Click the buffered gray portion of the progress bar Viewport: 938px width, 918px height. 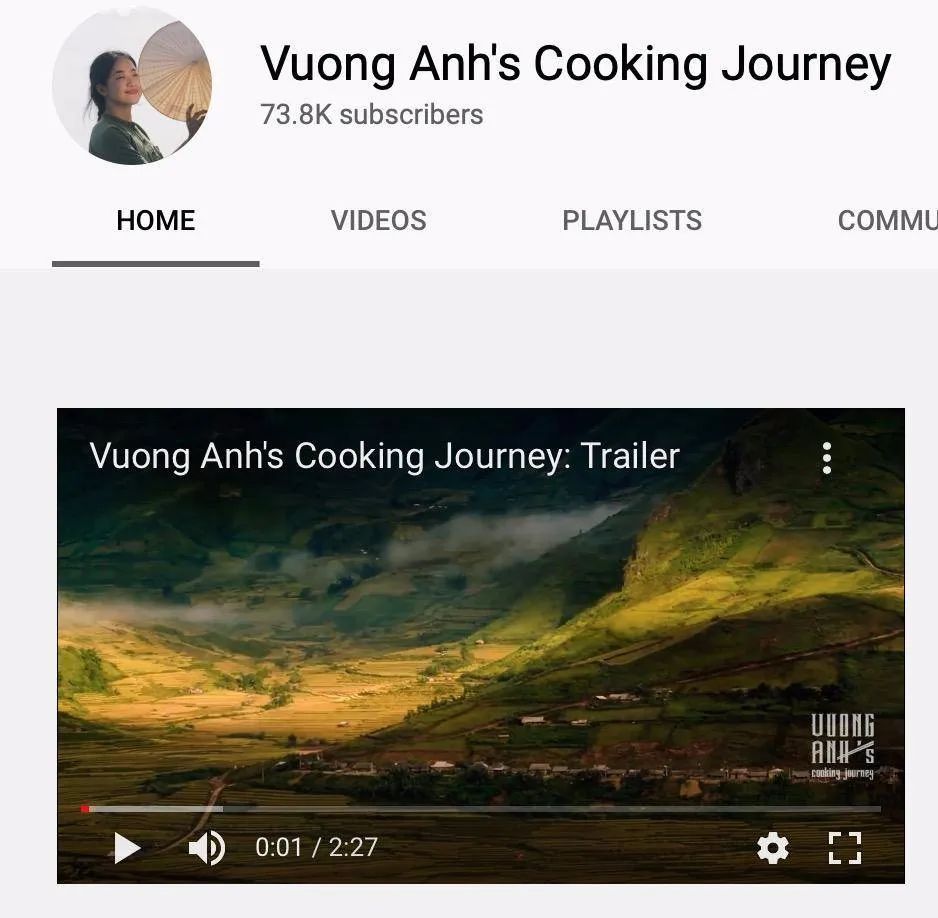tap(156, 809)
